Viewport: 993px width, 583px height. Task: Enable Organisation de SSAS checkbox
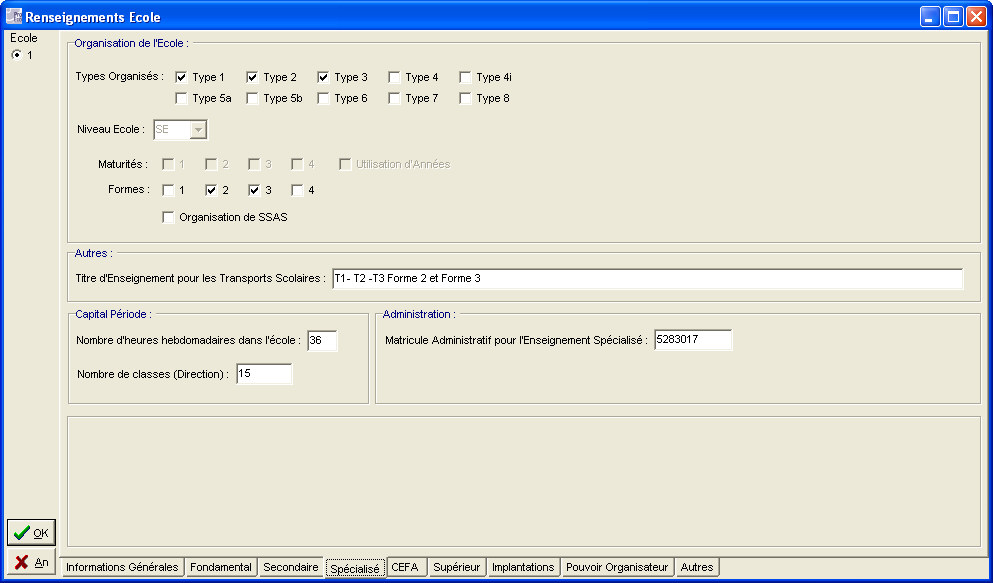(x=168, y=217)
